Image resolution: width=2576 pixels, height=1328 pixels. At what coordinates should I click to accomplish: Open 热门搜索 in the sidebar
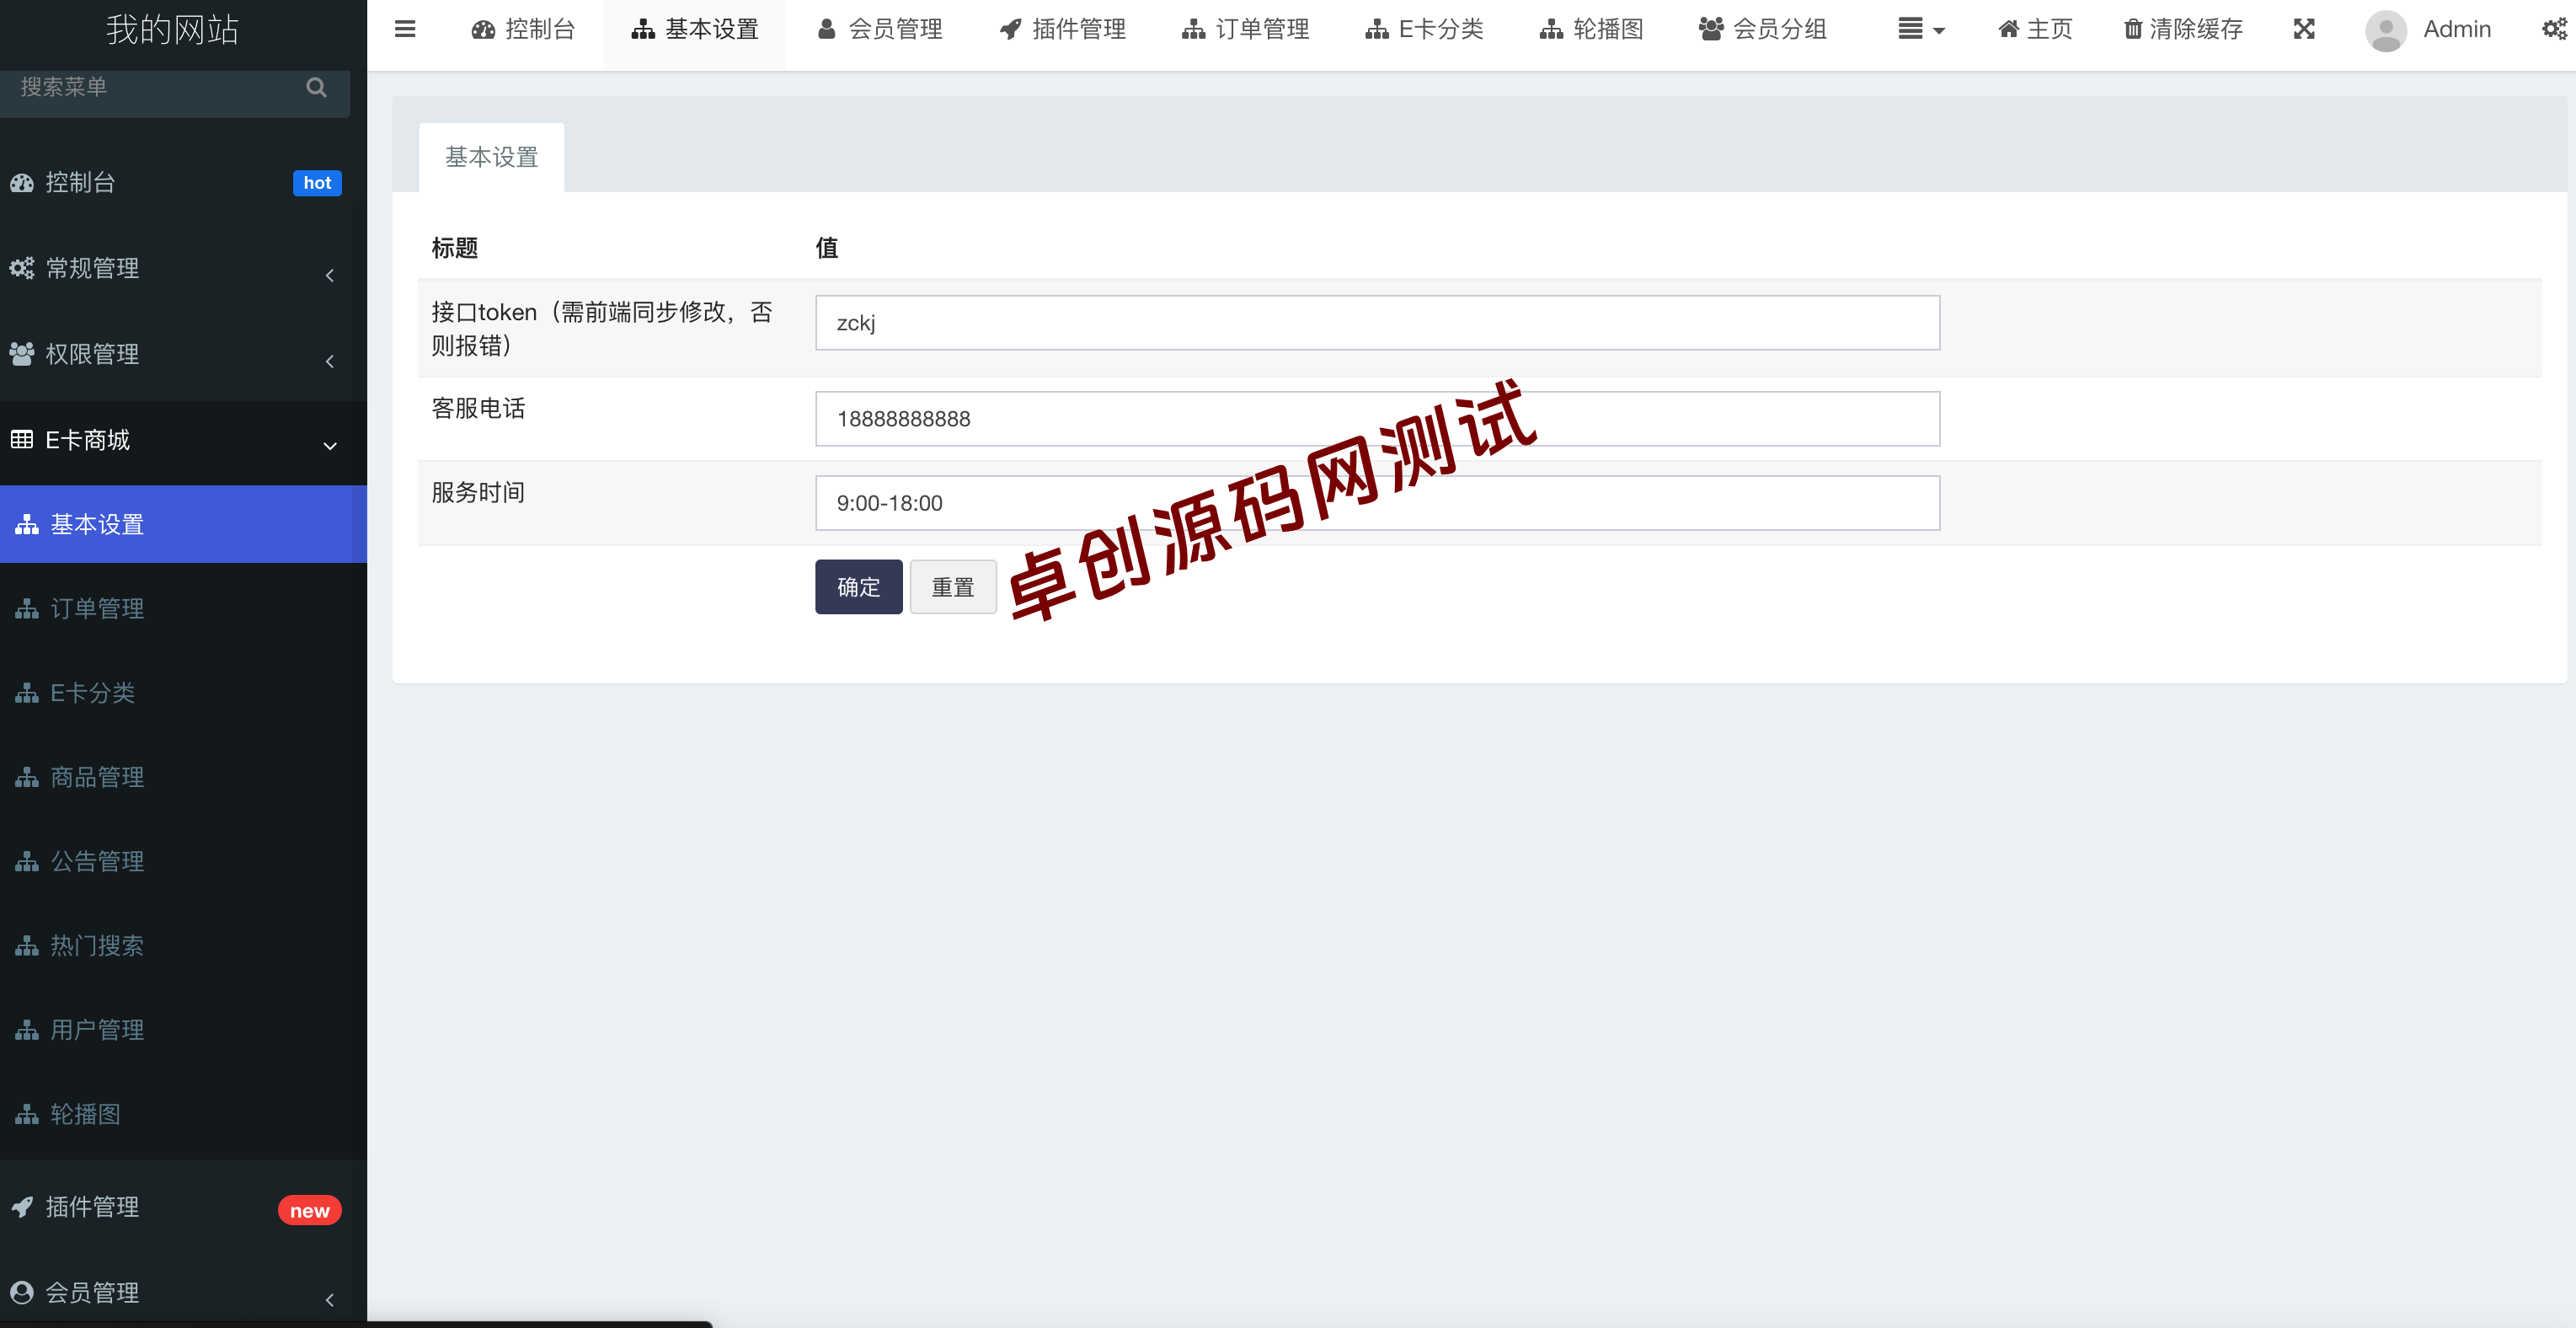(x=184, y=945)
